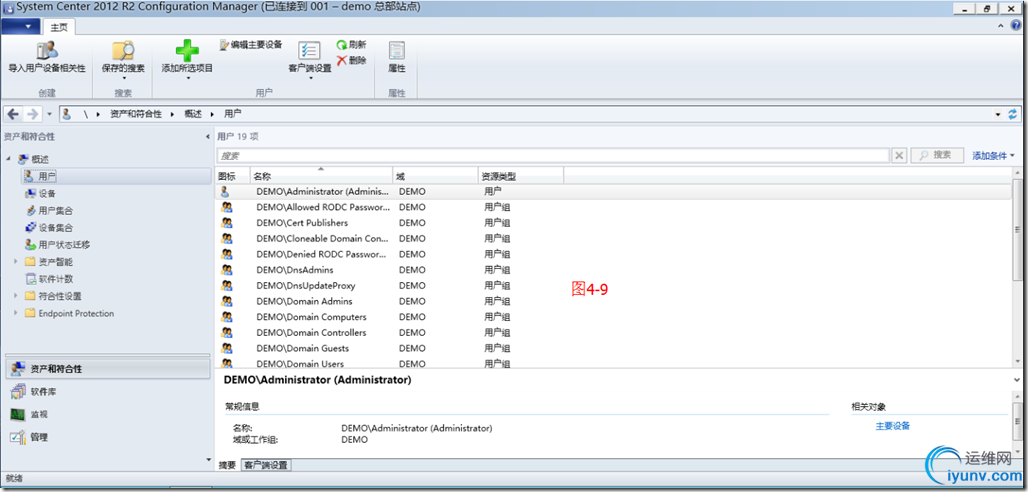
Task: Click Import User Device Affinity icon (导入用户设备相关性)
Action: point(47,50)
